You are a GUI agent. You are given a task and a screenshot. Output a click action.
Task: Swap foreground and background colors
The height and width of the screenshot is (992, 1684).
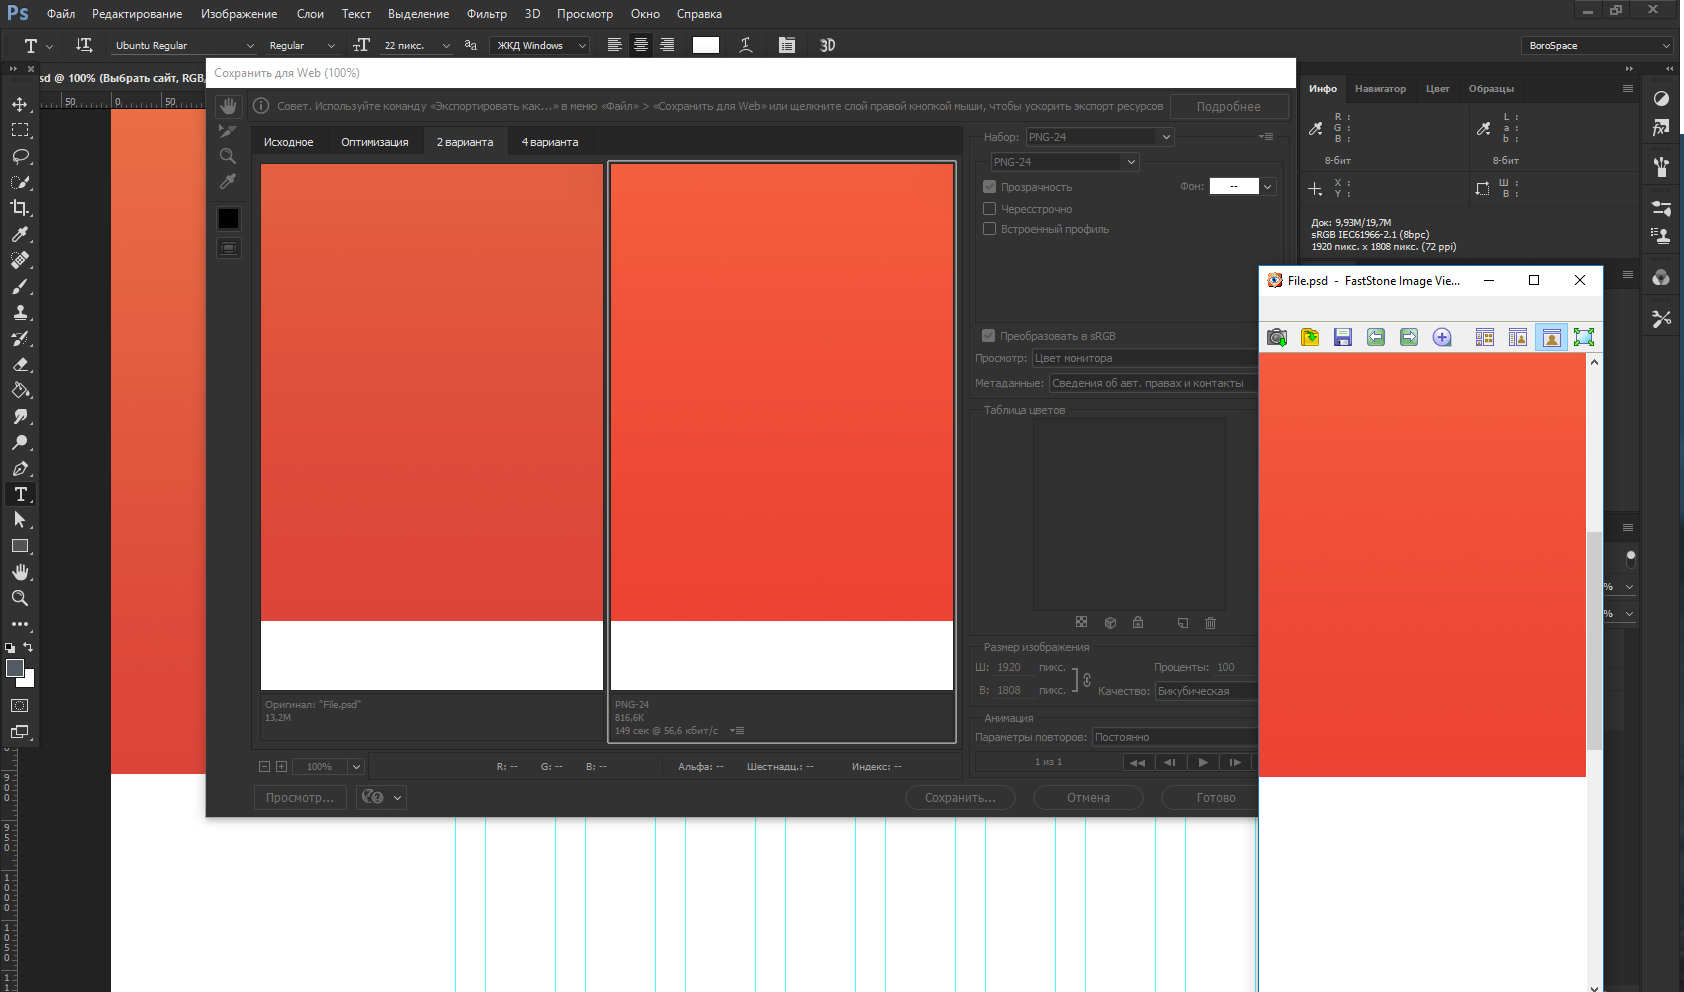click(28, 647)
